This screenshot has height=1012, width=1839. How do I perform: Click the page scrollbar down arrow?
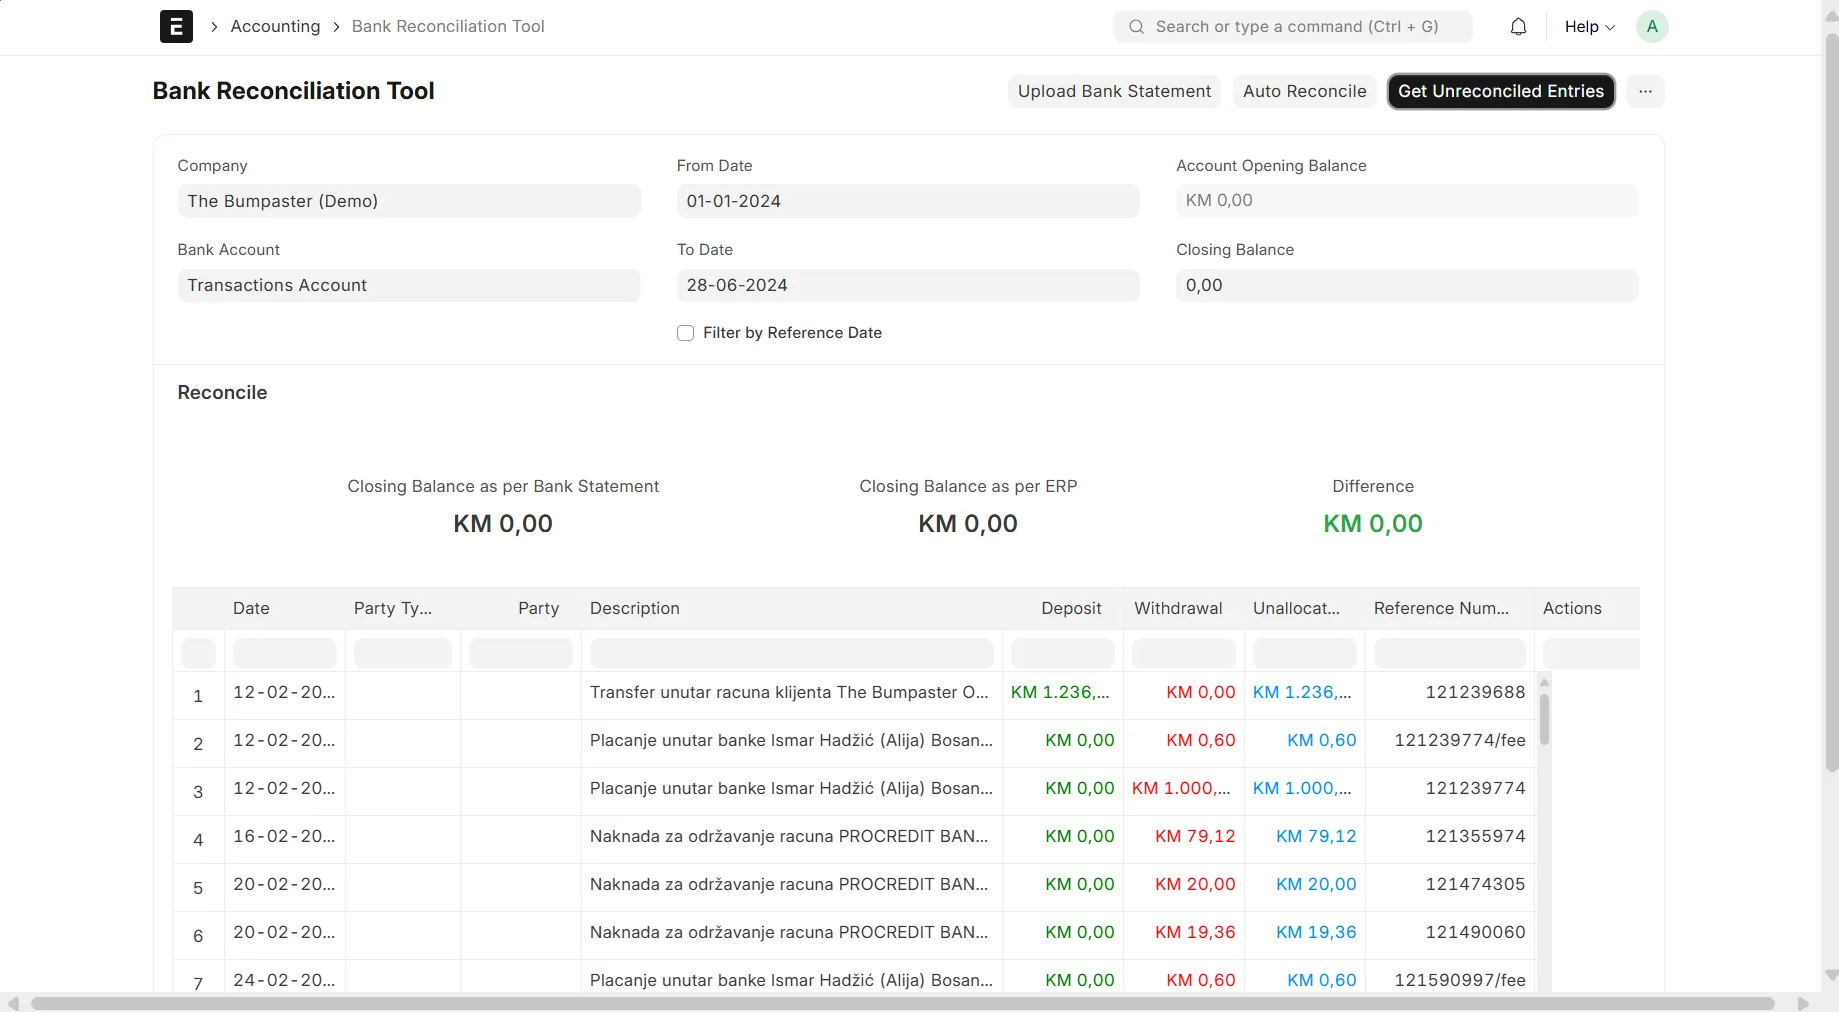[x=1831, y=975]
